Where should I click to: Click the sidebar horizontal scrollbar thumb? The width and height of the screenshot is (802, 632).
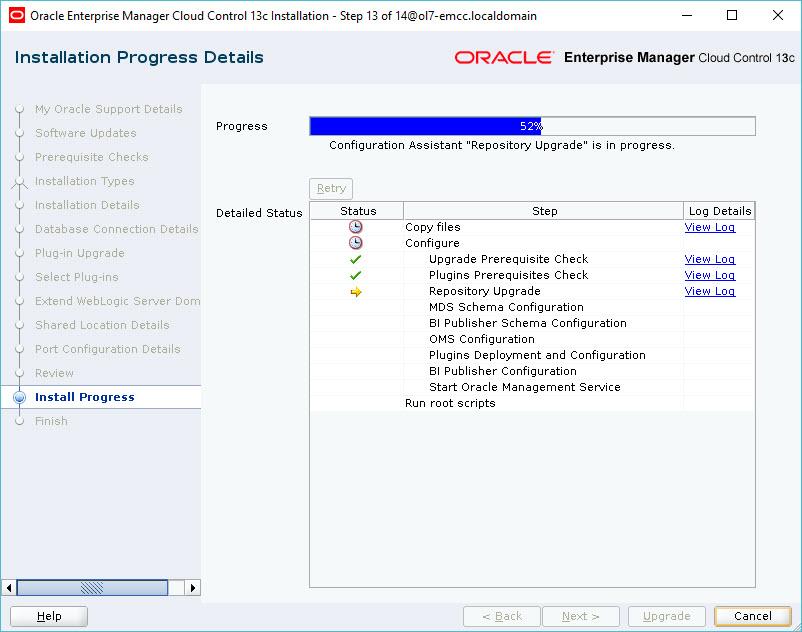click(92, 588)
